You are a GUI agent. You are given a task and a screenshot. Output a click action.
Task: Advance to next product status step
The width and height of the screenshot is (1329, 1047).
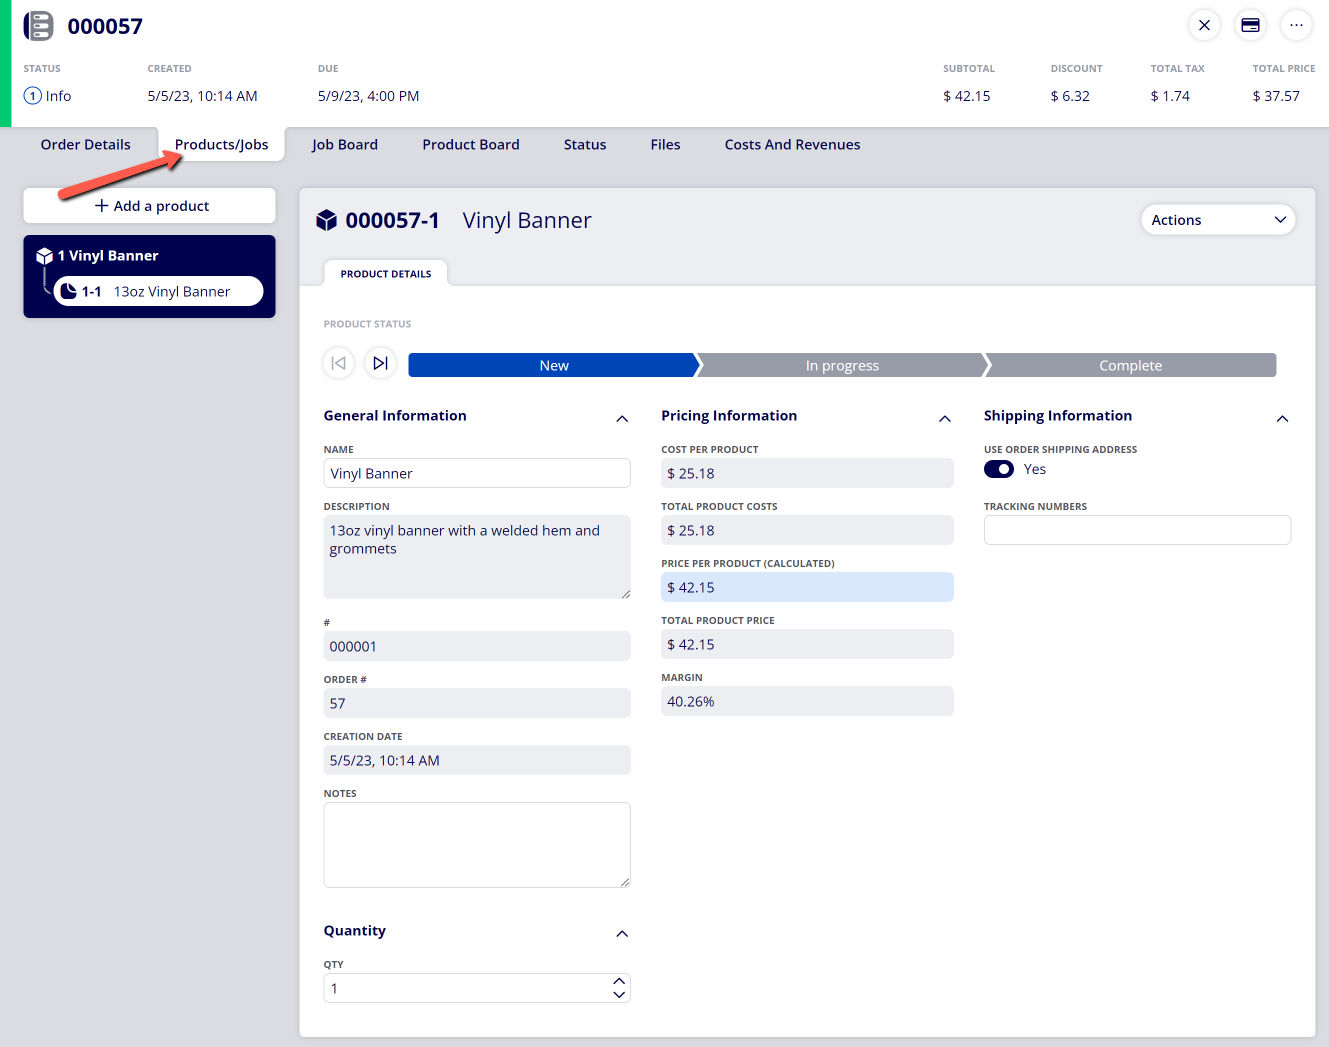click(x=380, y=363)
